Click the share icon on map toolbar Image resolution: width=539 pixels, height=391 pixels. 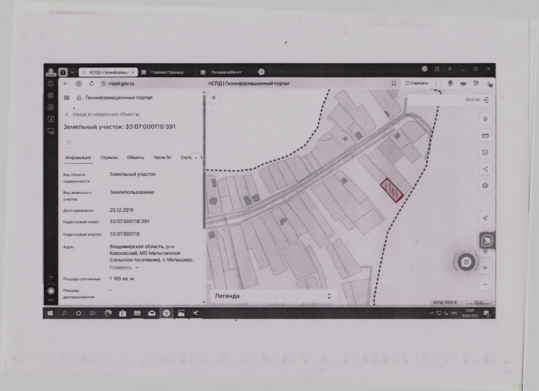coord(485,169)
